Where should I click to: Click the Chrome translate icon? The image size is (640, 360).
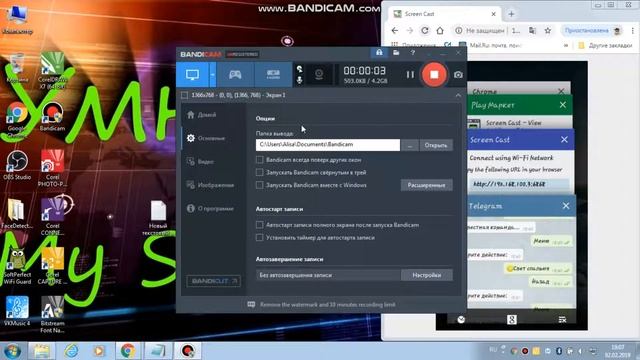coord(532,31)
